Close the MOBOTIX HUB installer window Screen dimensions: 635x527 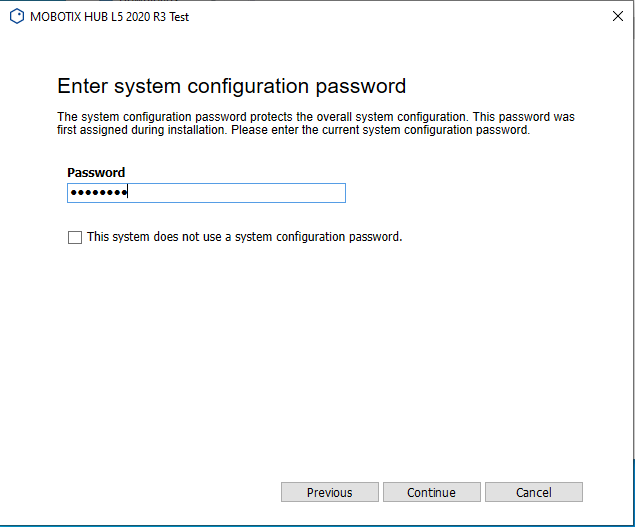[616, 16]
